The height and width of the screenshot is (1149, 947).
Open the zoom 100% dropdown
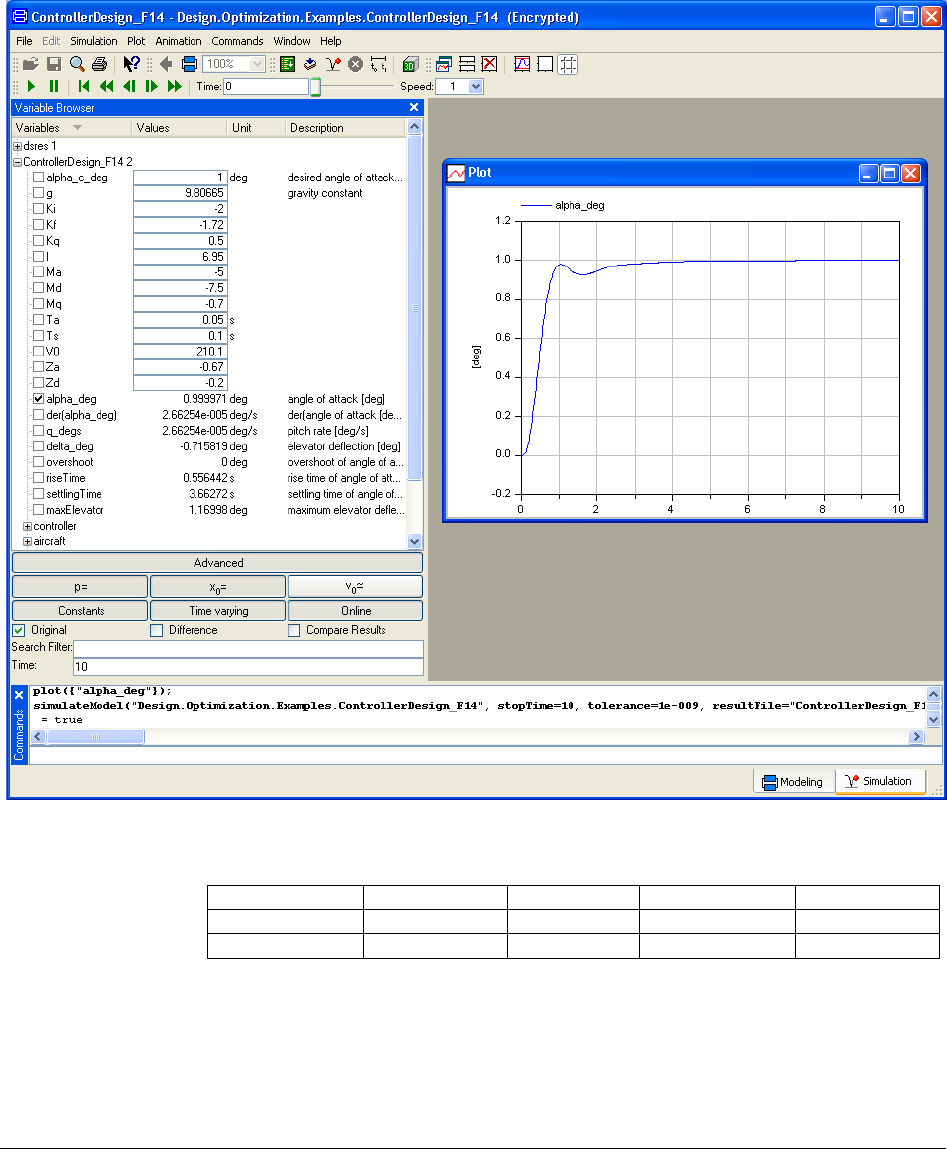click(x=257, y=64)
